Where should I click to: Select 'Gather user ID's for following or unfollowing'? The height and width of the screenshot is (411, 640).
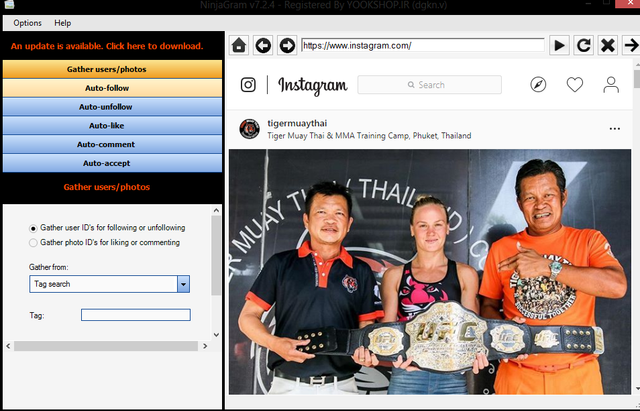click(107, 228)
